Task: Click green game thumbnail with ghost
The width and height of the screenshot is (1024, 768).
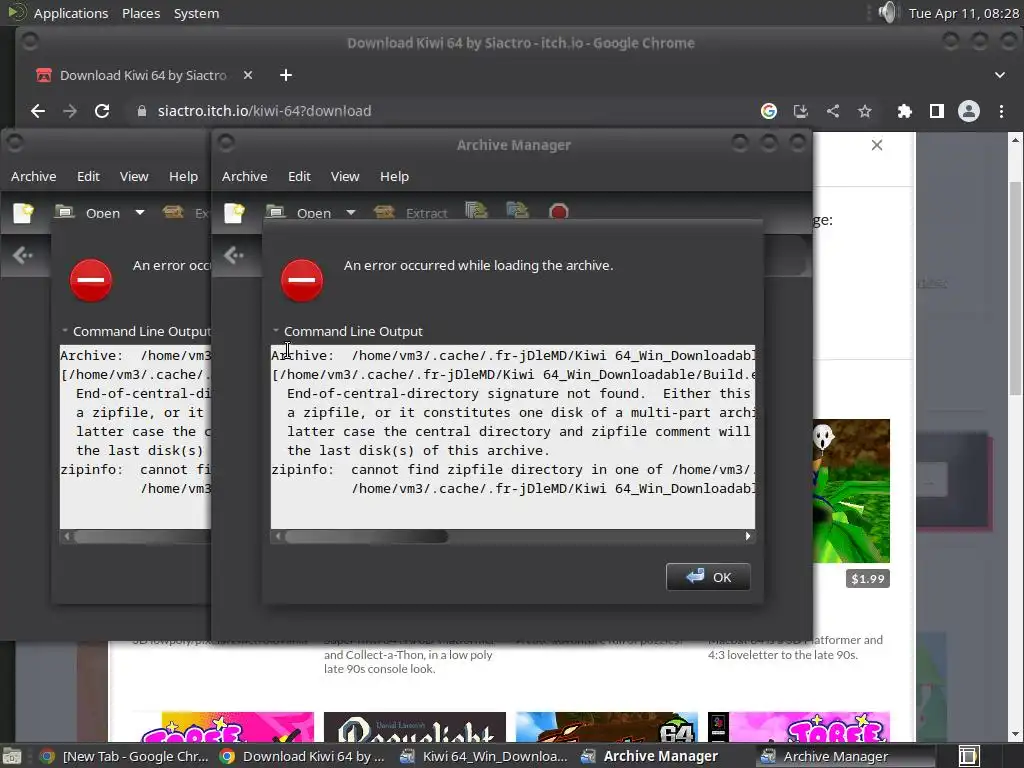Action: [x=851, y=491]
